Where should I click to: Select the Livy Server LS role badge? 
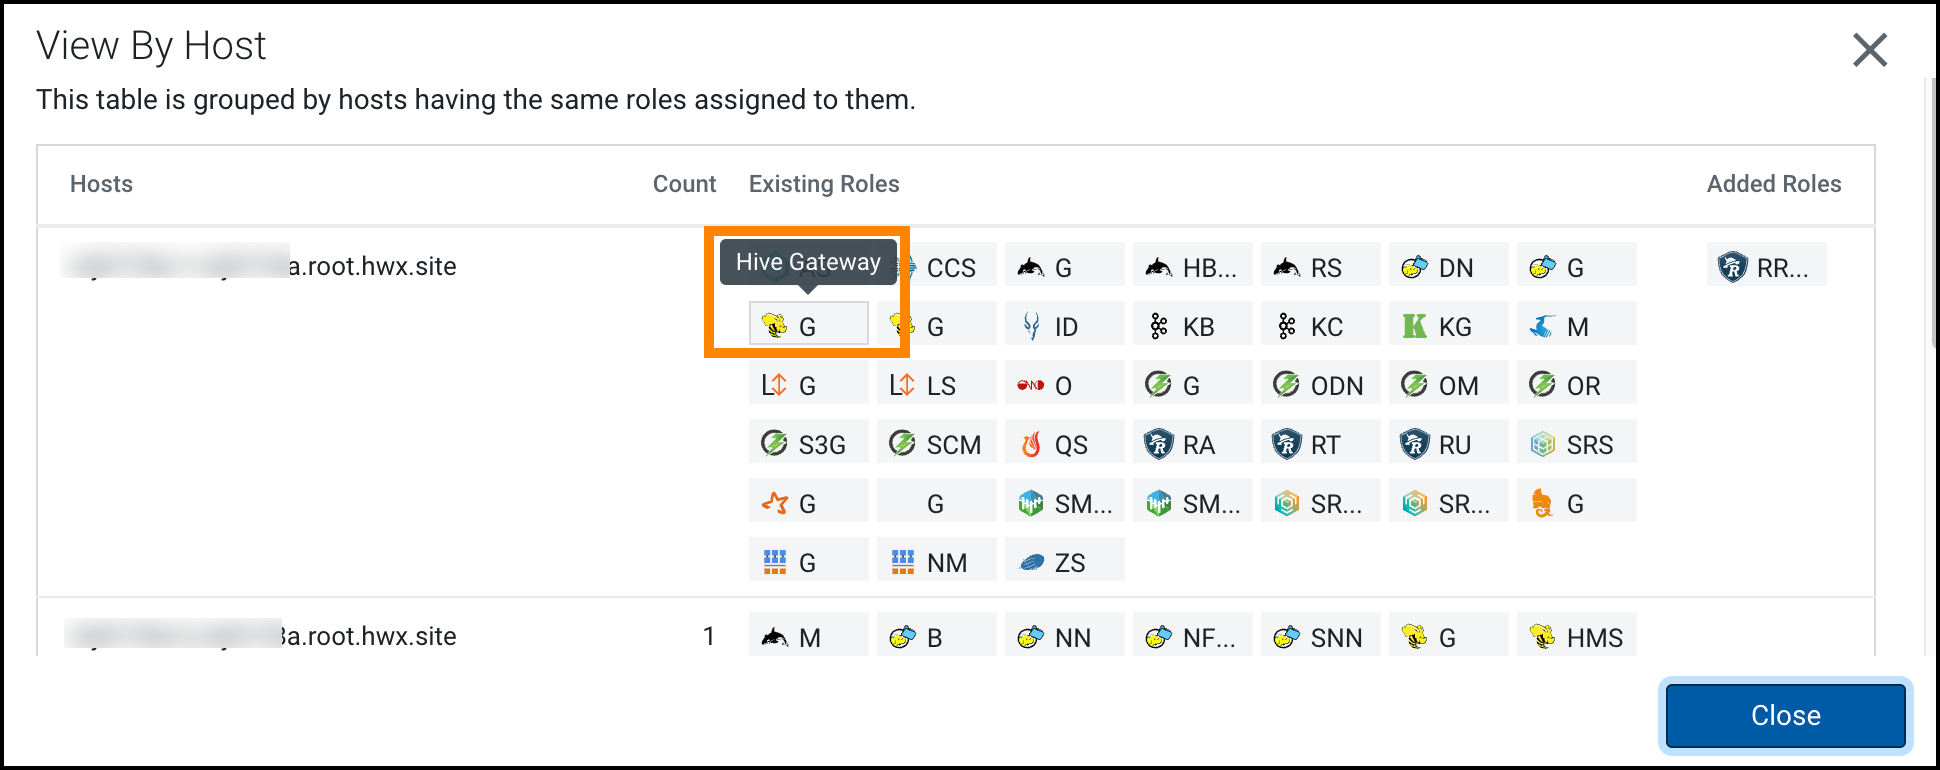pos(936,383)
